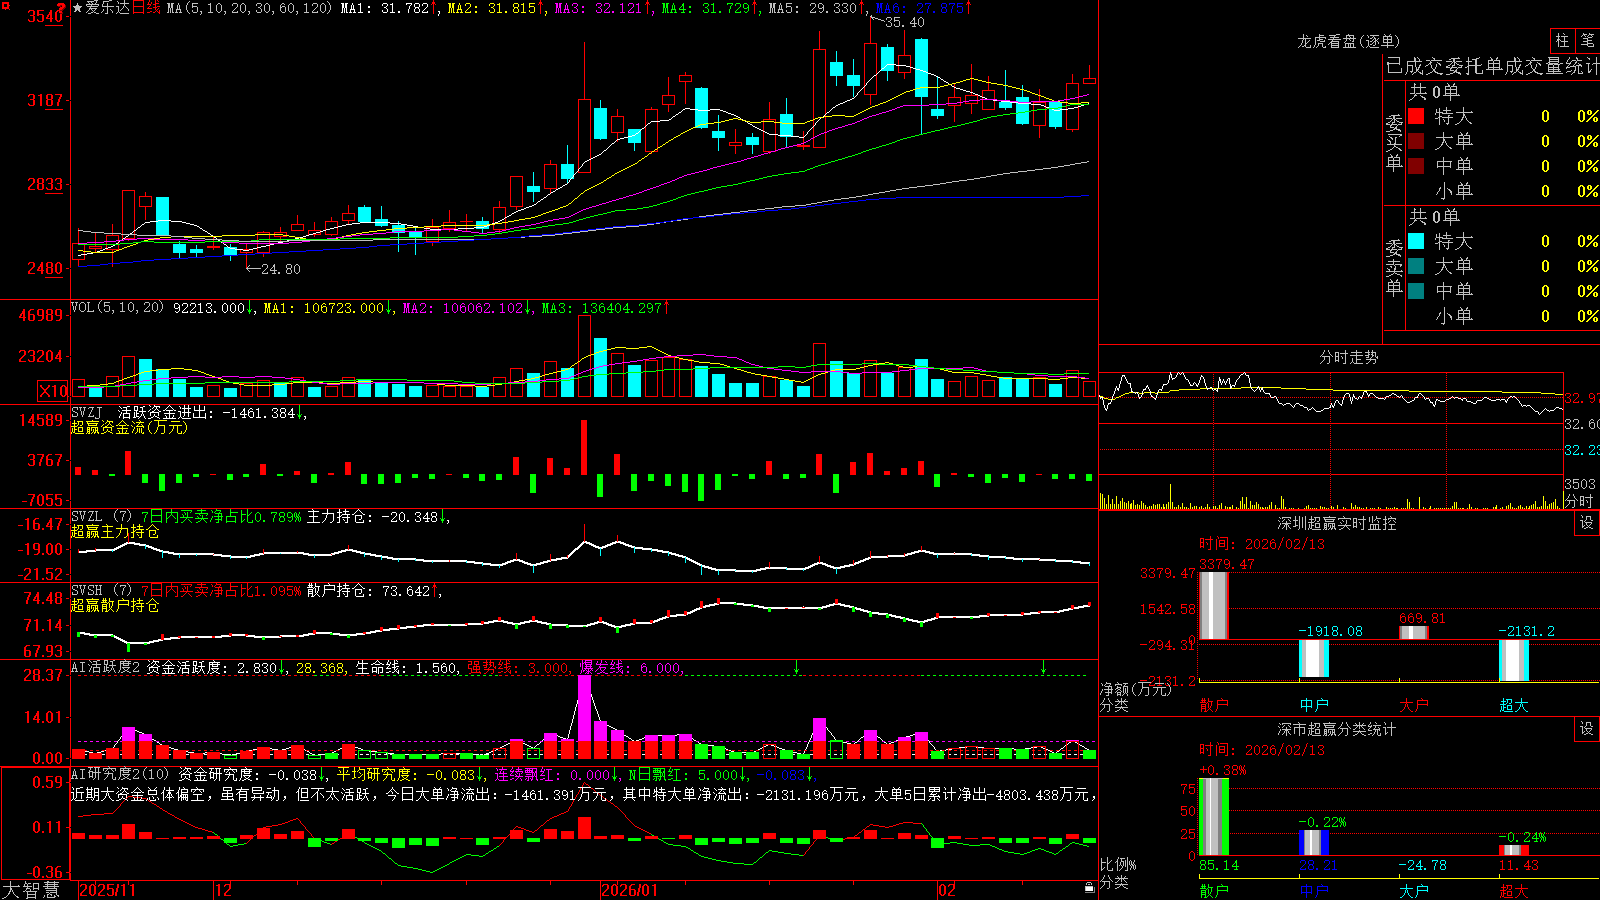This screenshot has height=900, width=1600.
Task: Click the 时间: 2026/02/13 in 深圳超赢实时监控
Action: point(1262,544)
